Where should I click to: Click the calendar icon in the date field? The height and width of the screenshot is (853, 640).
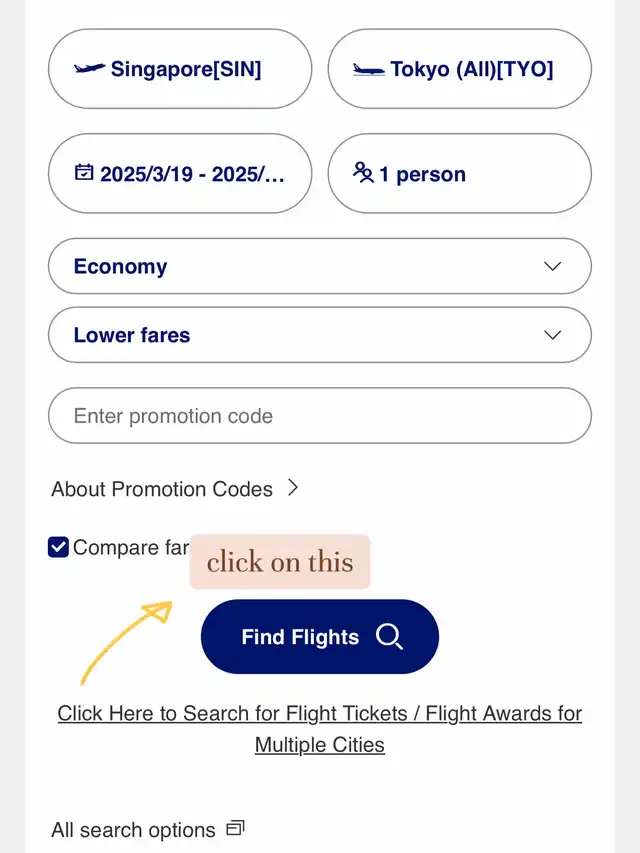84,172
